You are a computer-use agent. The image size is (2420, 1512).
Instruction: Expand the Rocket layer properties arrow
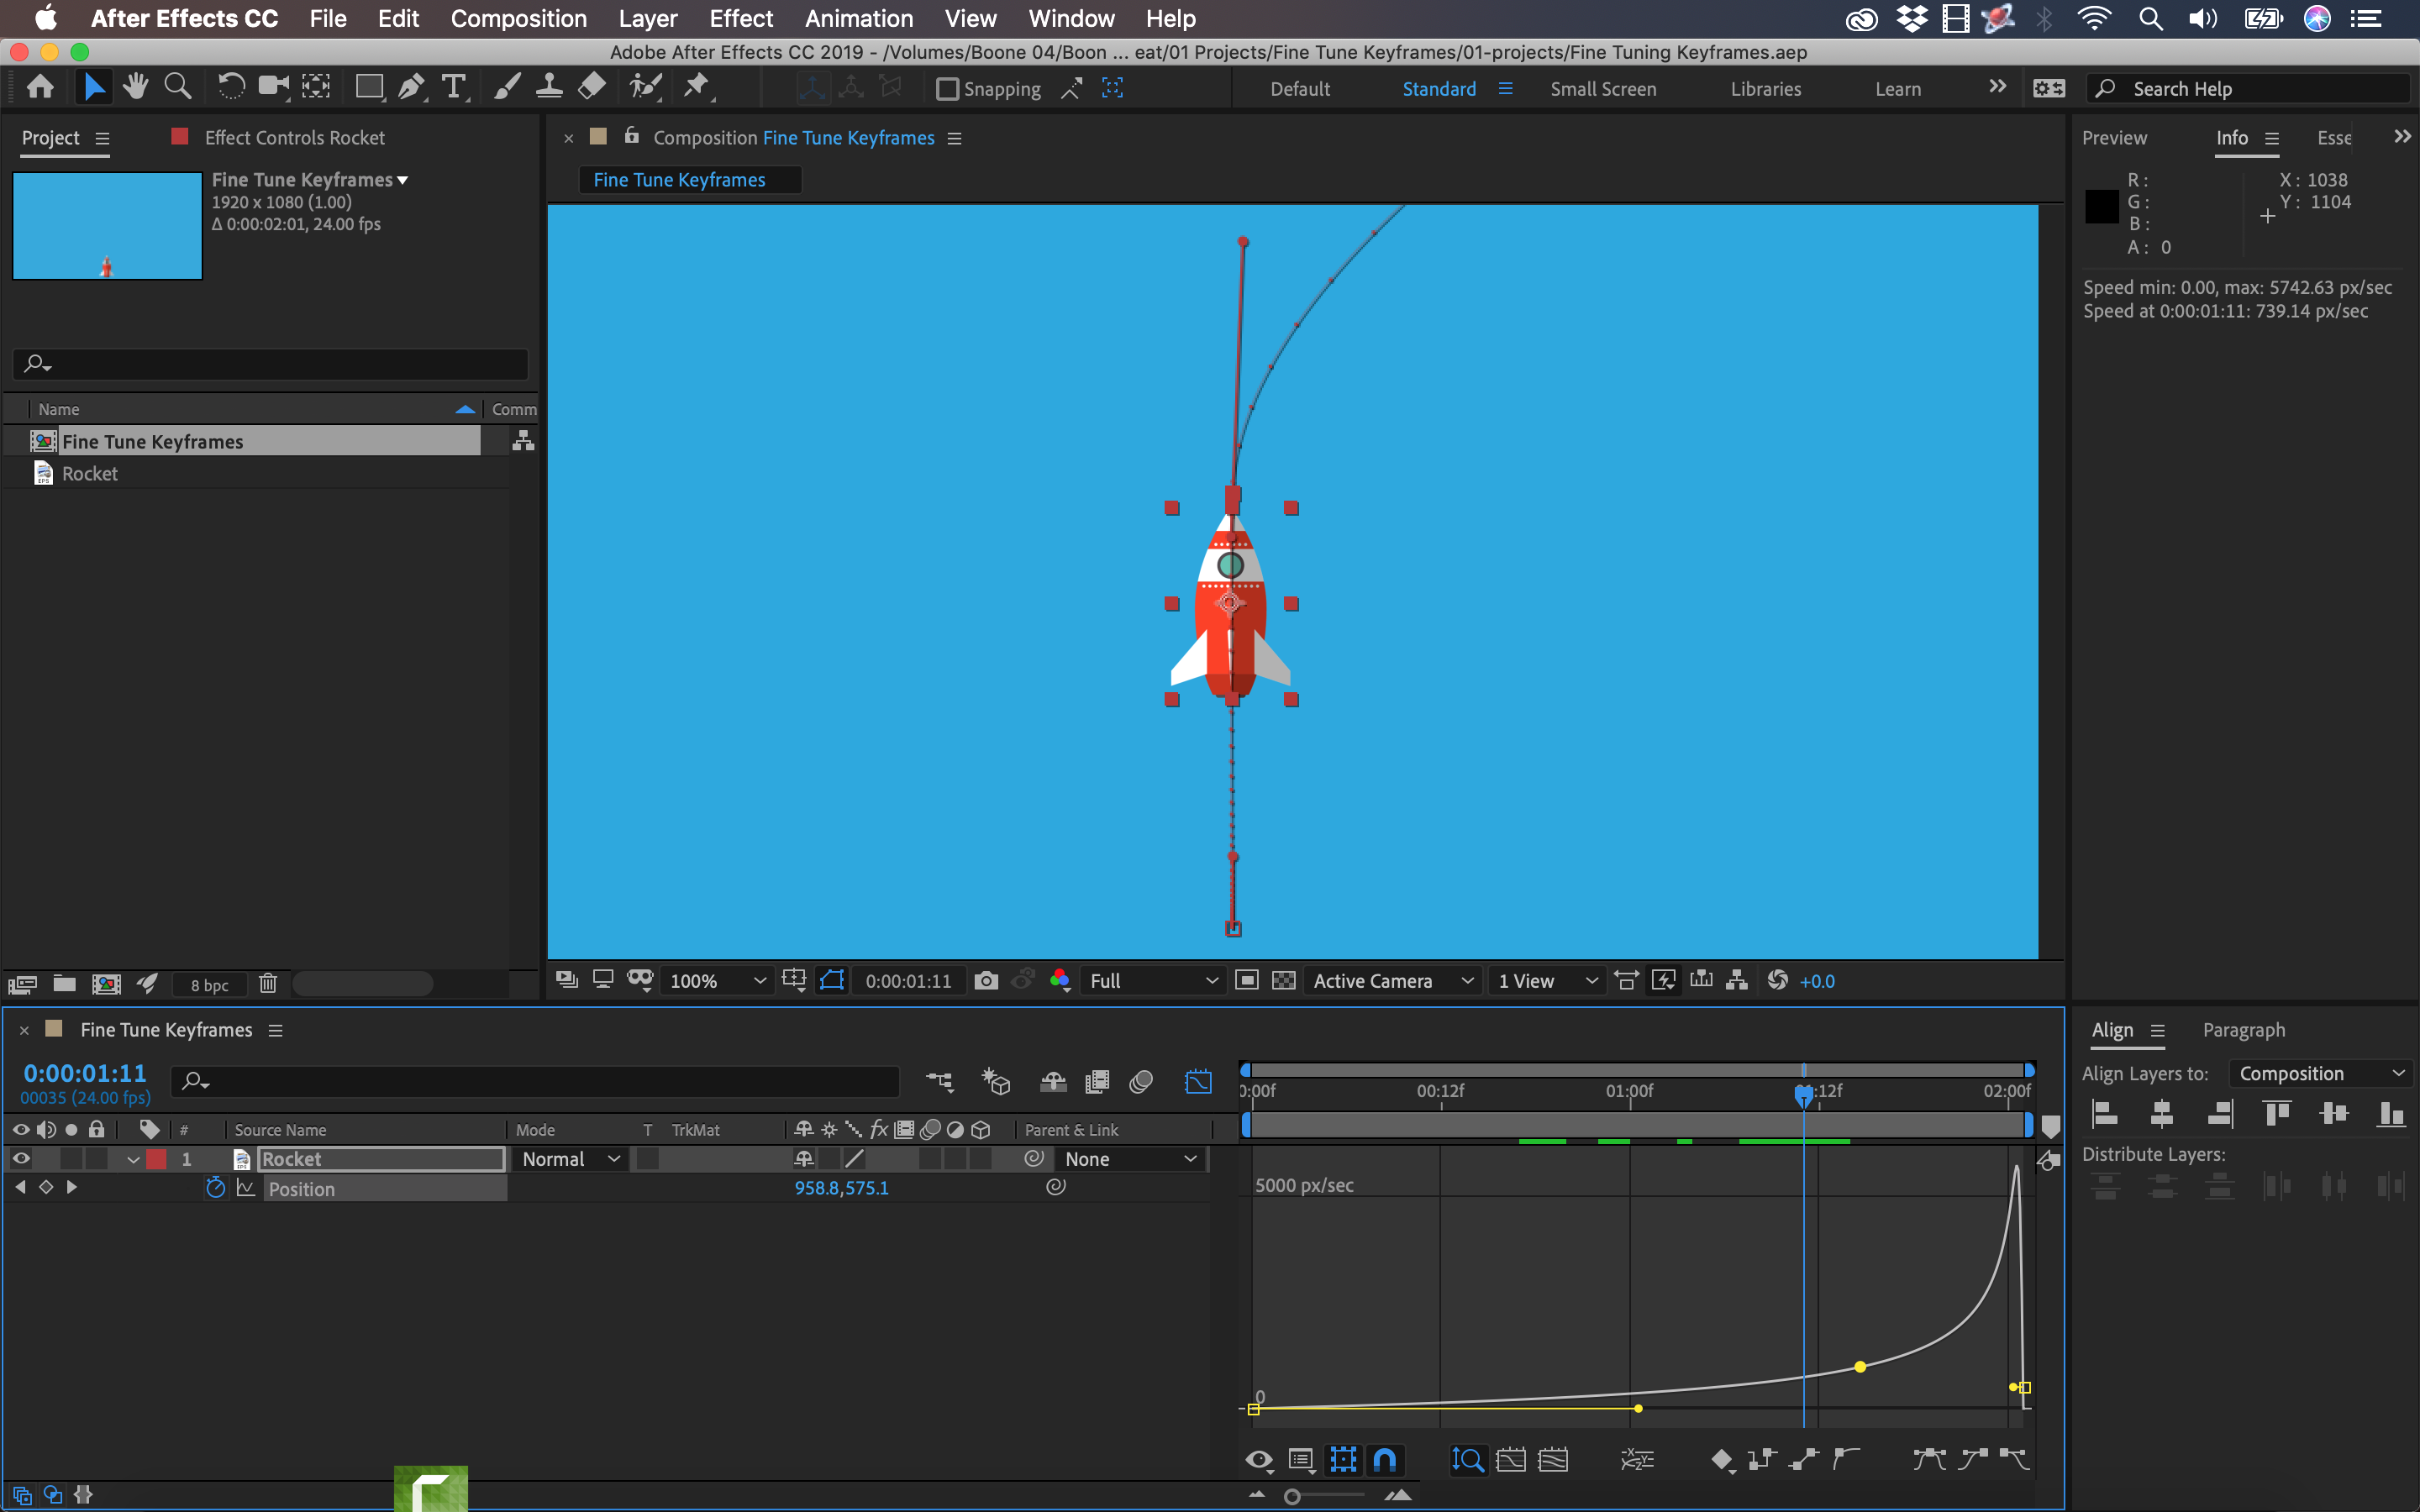pos(133,1159)
